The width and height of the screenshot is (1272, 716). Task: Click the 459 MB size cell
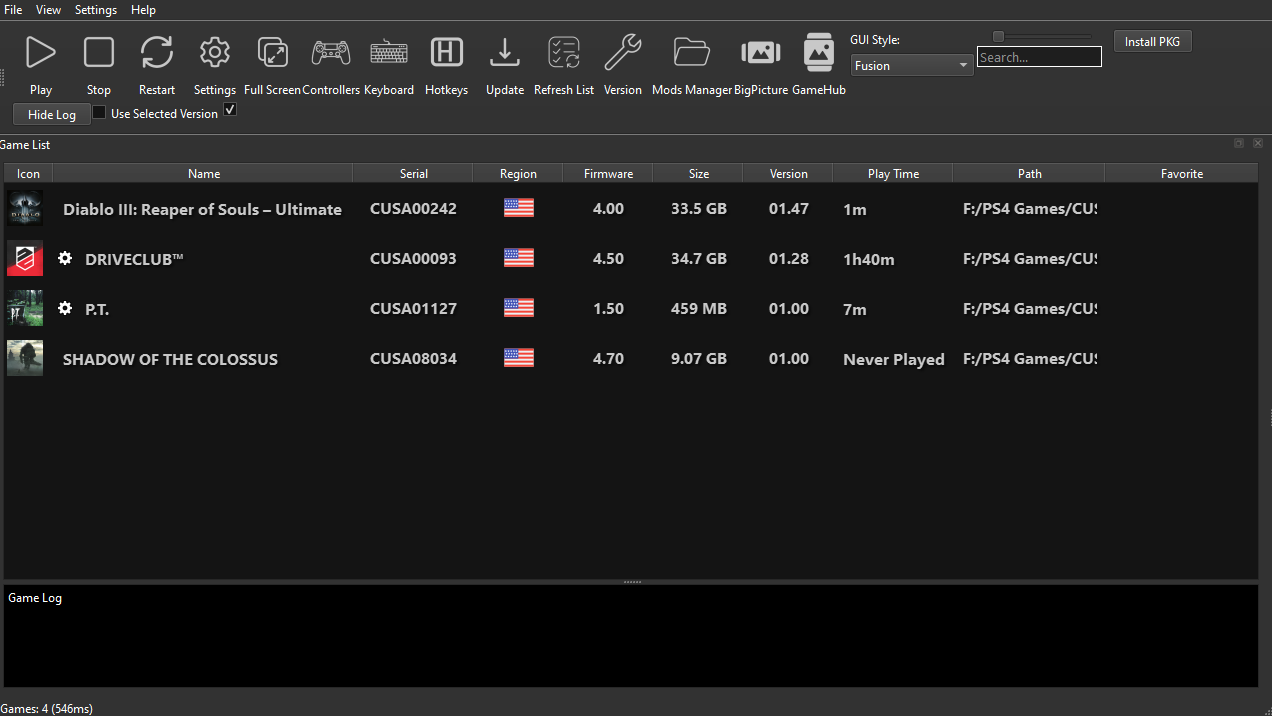point(698,309)
